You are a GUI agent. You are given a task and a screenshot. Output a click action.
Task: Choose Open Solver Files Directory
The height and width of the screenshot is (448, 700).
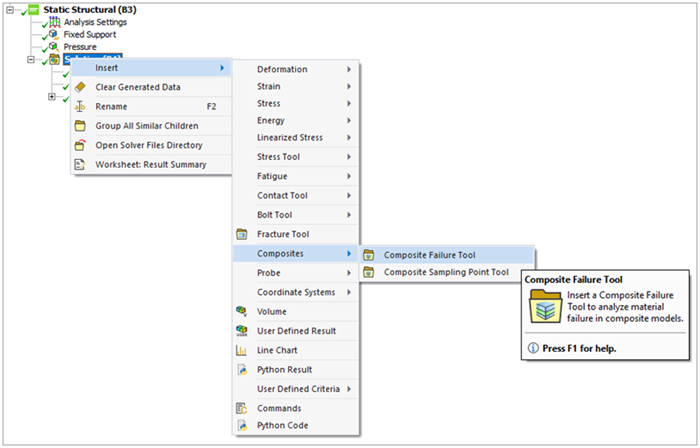pyautogui.click(x=150, y=145)
